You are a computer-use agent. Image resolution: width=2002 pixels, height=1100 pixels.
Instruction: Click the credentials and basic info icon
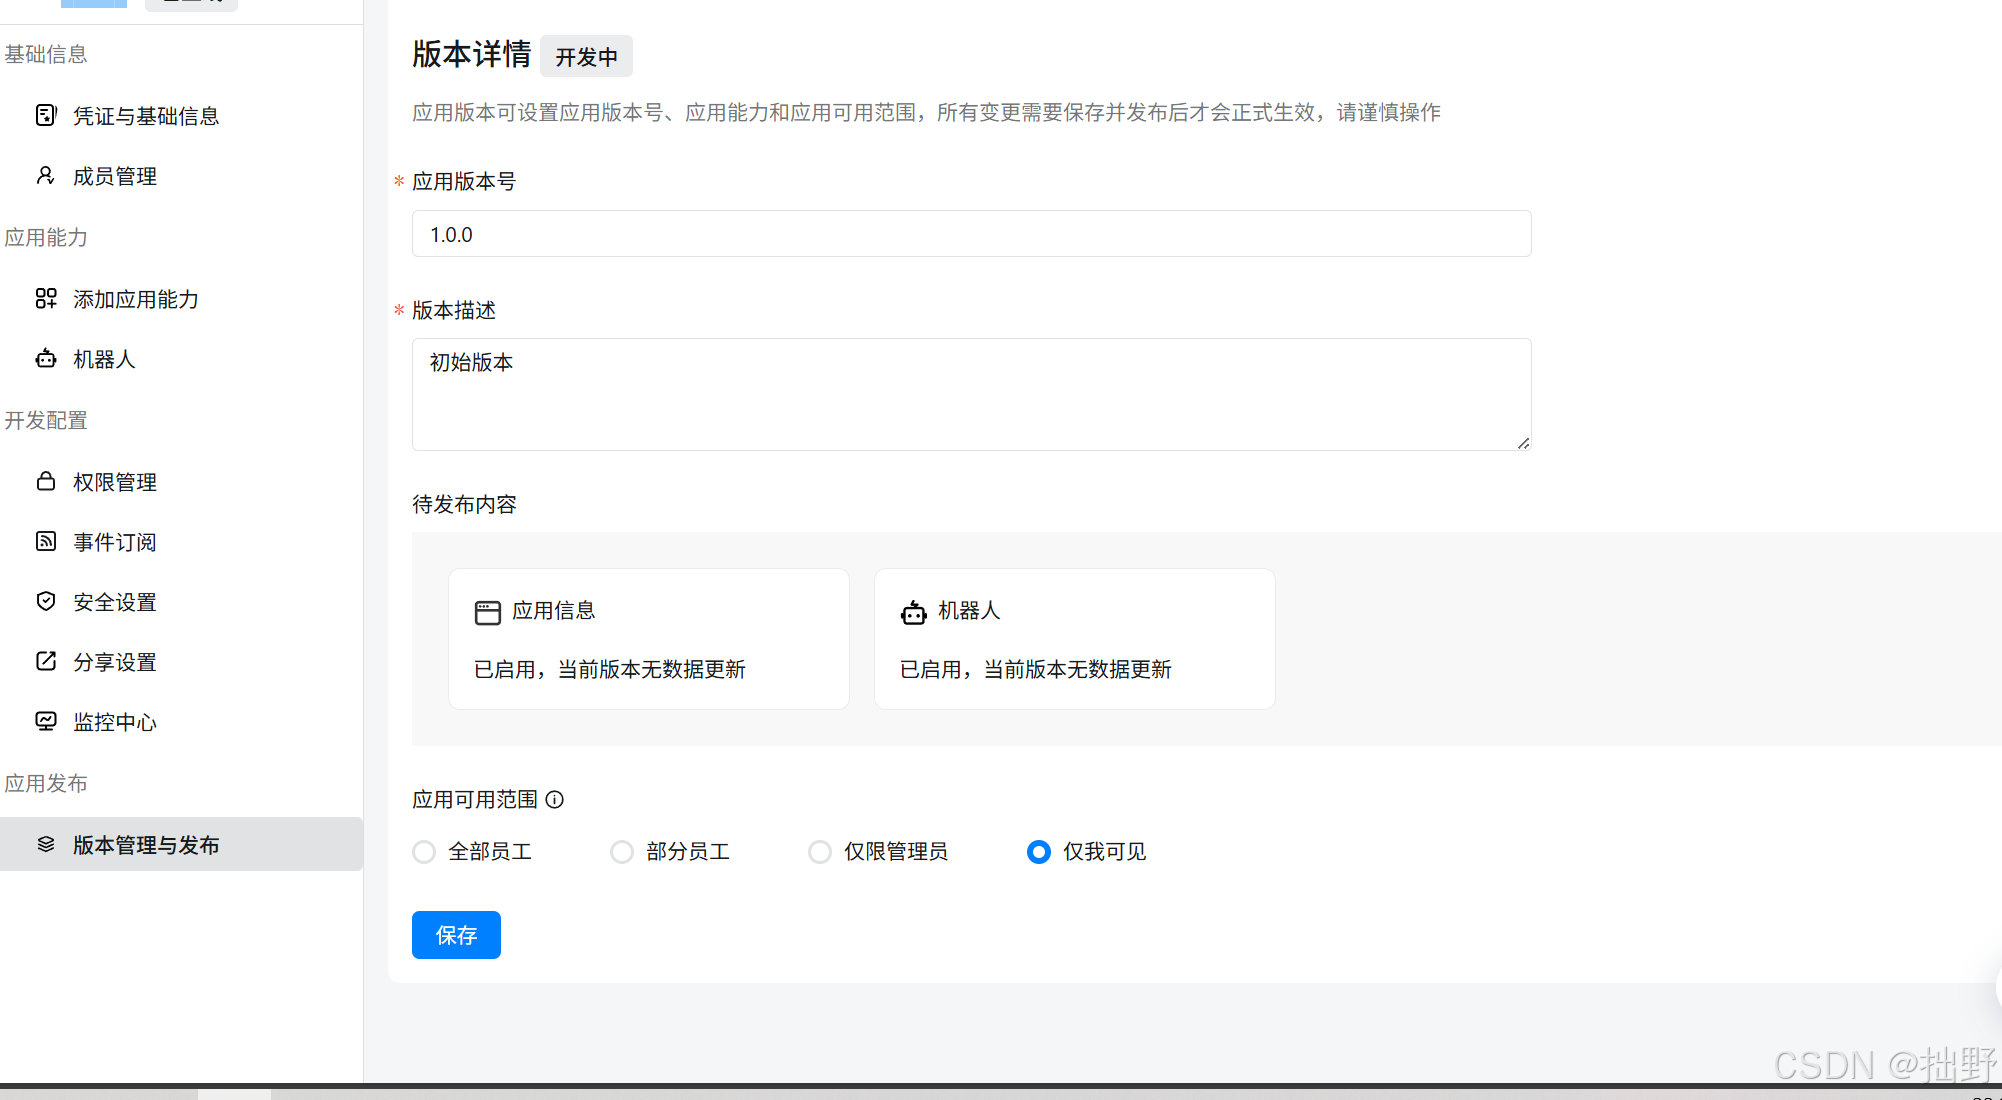tap(46, 115)
